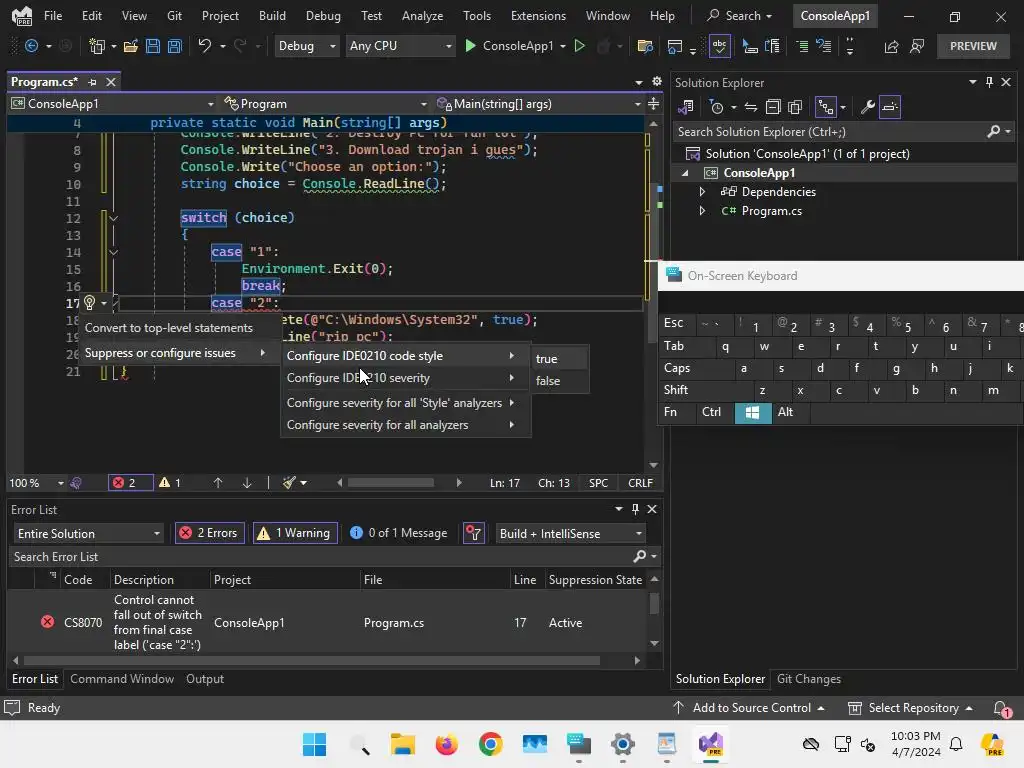The width and height of the screenshot is (1024, 768).
Task: Open the Entire Solution scope dropdown
Action: click(x=88, y=534)
